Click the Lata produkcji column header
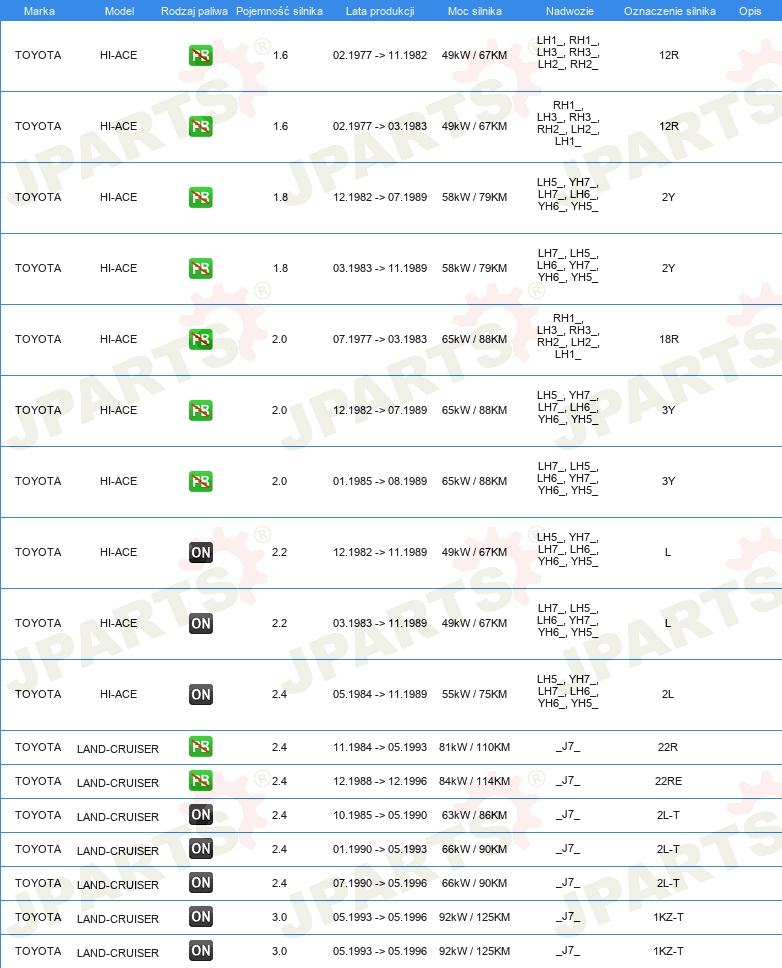The height and width of the screenshot is (968, 782). (x=380, y=11)
